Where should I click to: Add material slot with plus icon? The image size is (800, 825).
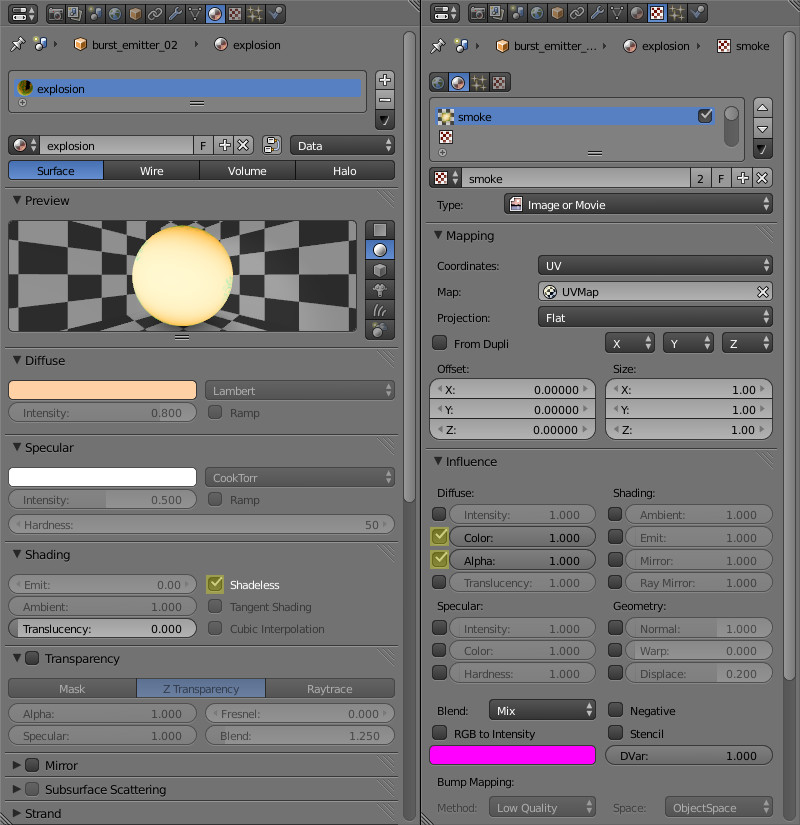point(385,80)
